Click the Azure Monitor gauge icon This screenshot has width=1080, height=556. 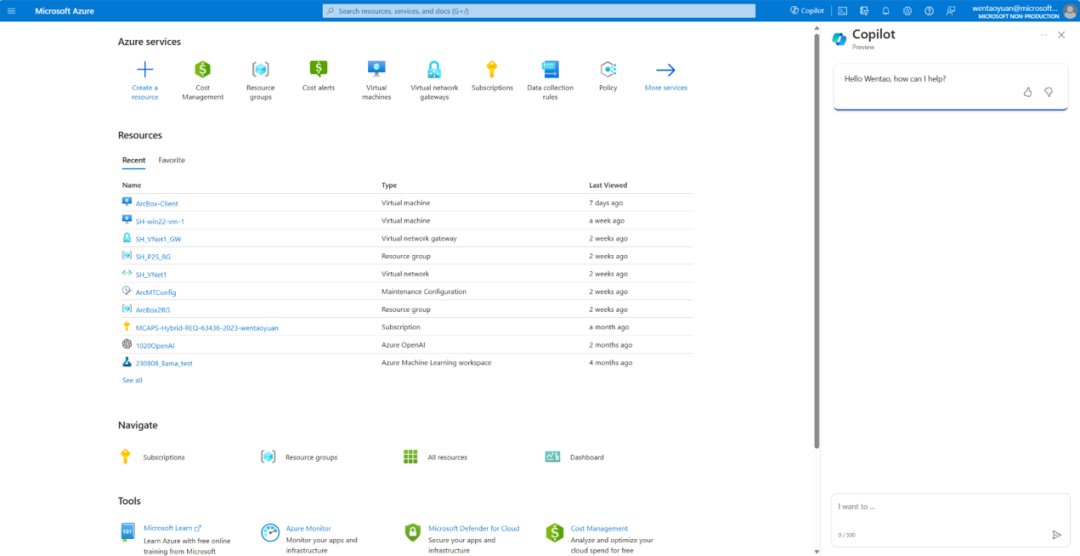click(x=270, y=533)
